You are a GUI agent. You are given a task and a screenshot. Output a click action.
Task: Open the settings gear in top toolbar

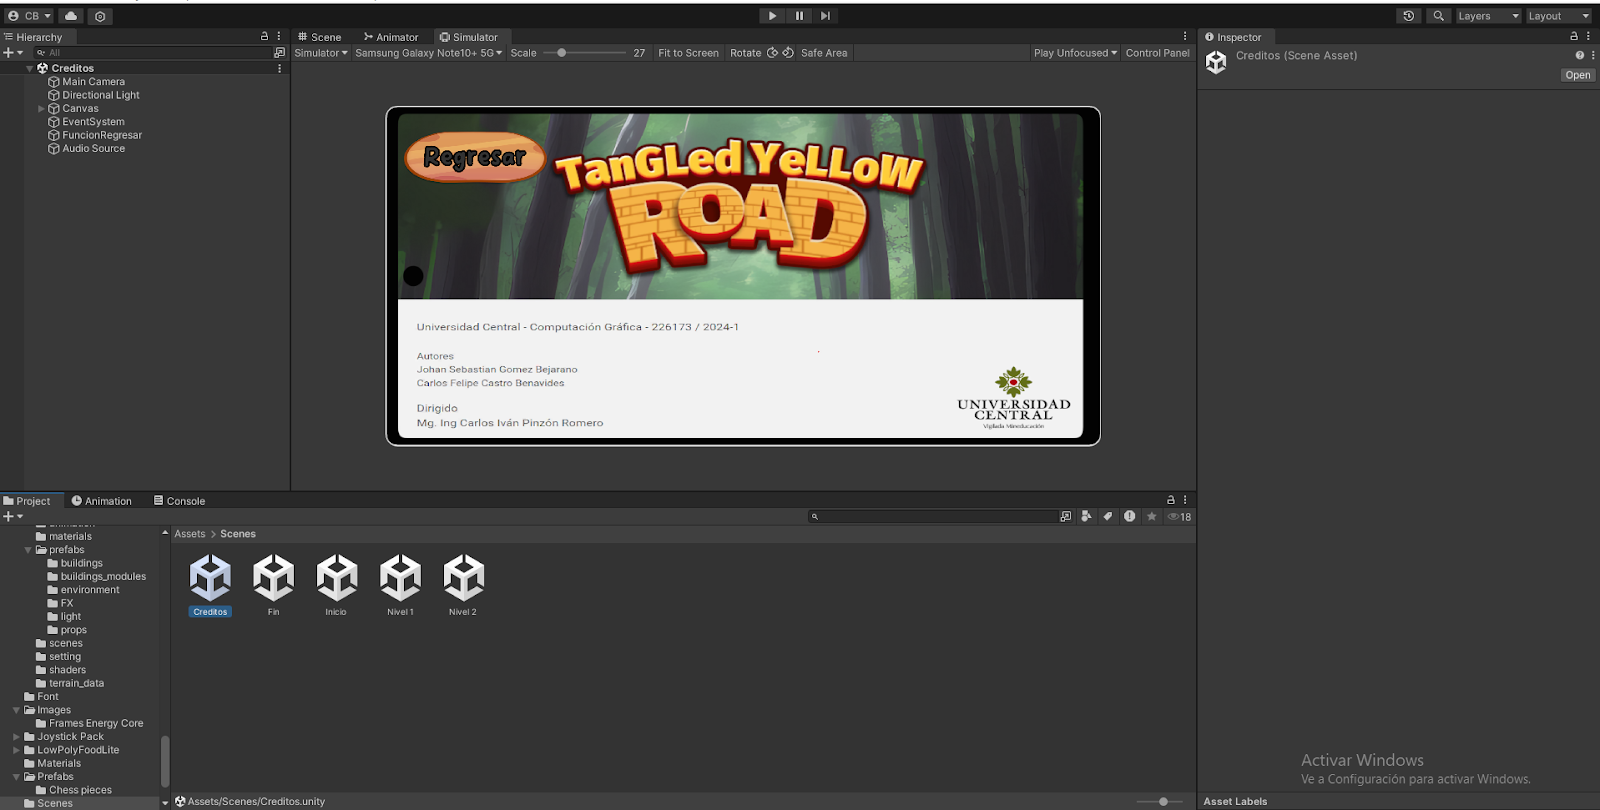click(100, 16)
